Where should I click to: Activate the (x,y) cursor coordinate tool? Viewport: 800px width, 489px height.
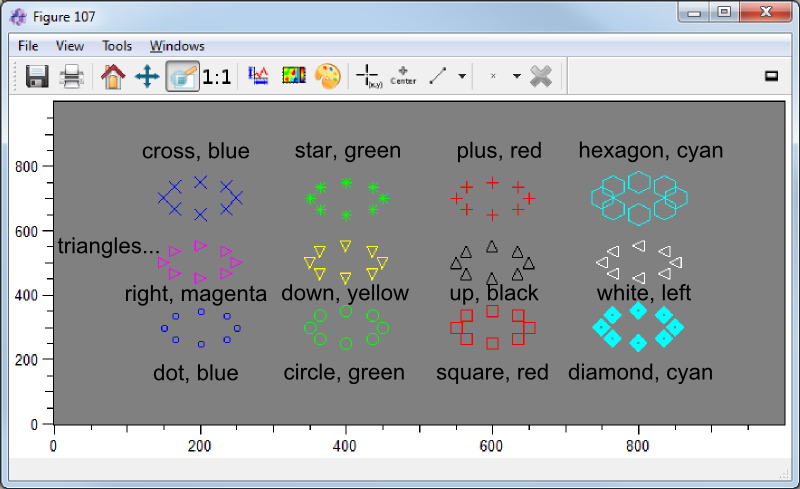[x=368, y=76]
